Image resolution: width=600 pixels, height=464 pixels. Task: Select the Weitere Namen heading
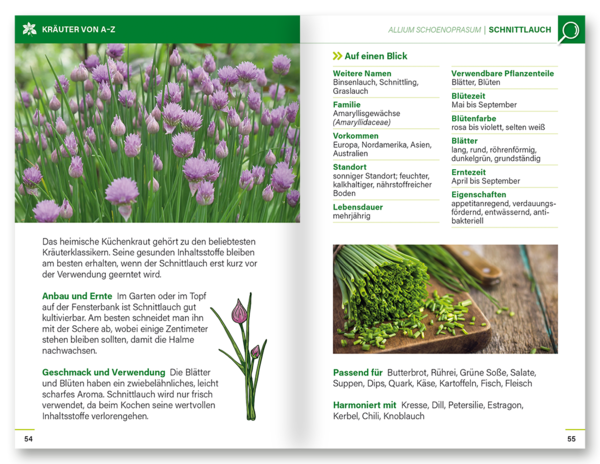coord(362,74)
